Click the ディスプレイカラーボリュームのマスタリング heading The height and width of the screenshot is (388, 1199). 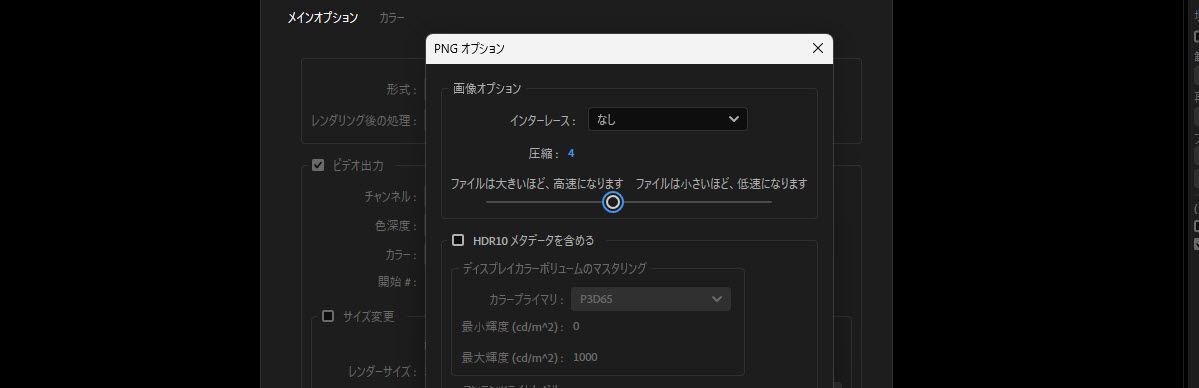point(554,268)
